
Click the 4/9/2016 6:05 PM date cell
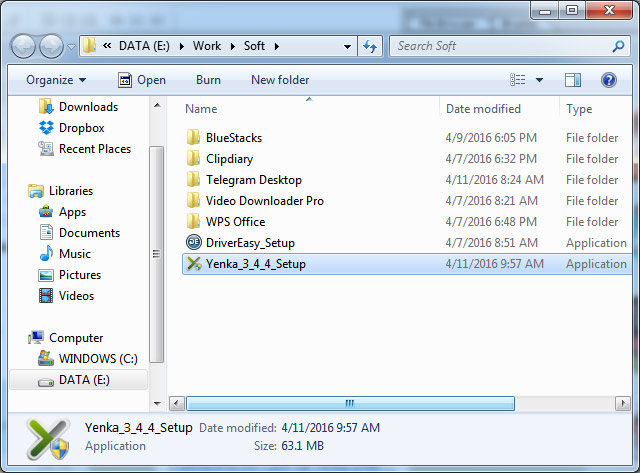(491, 138)
